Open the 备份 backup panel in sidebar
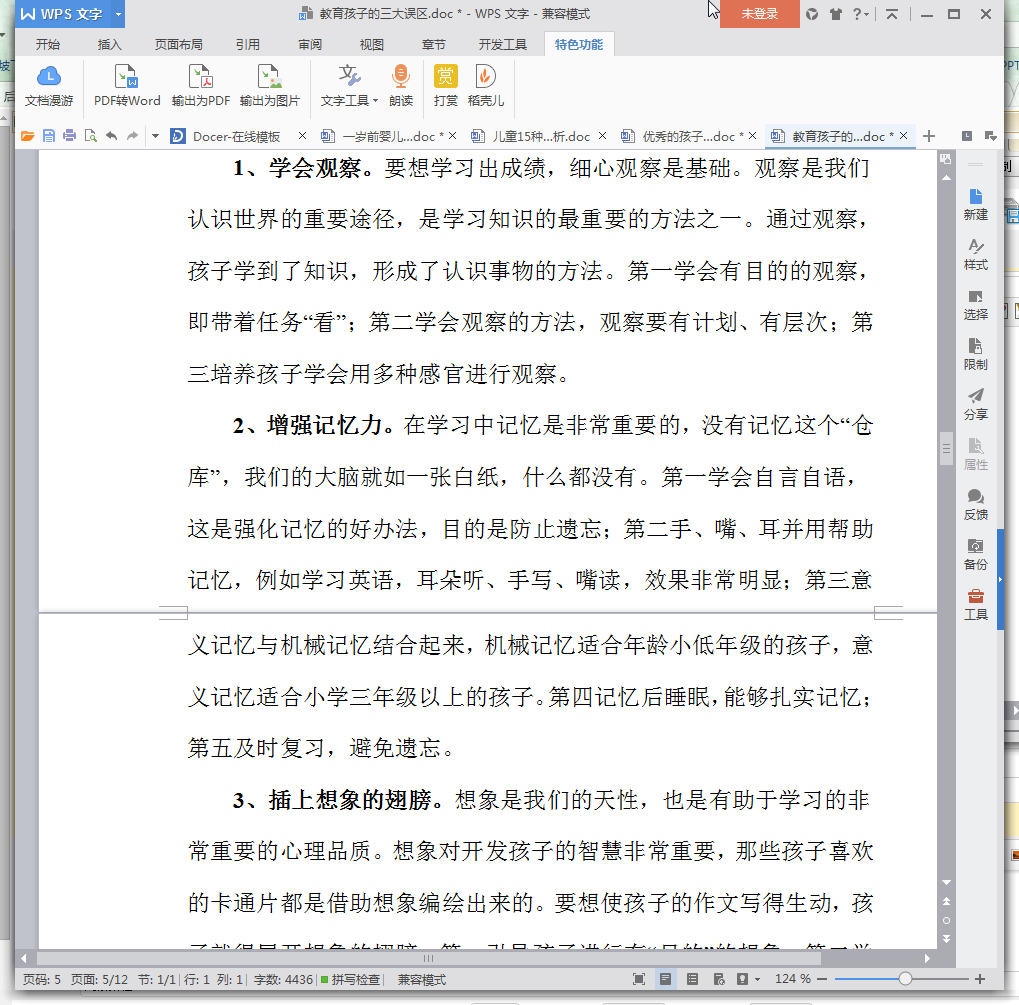Image resolution: width=1019 pixels, height=1005 pixels. (x=975, y=553)
